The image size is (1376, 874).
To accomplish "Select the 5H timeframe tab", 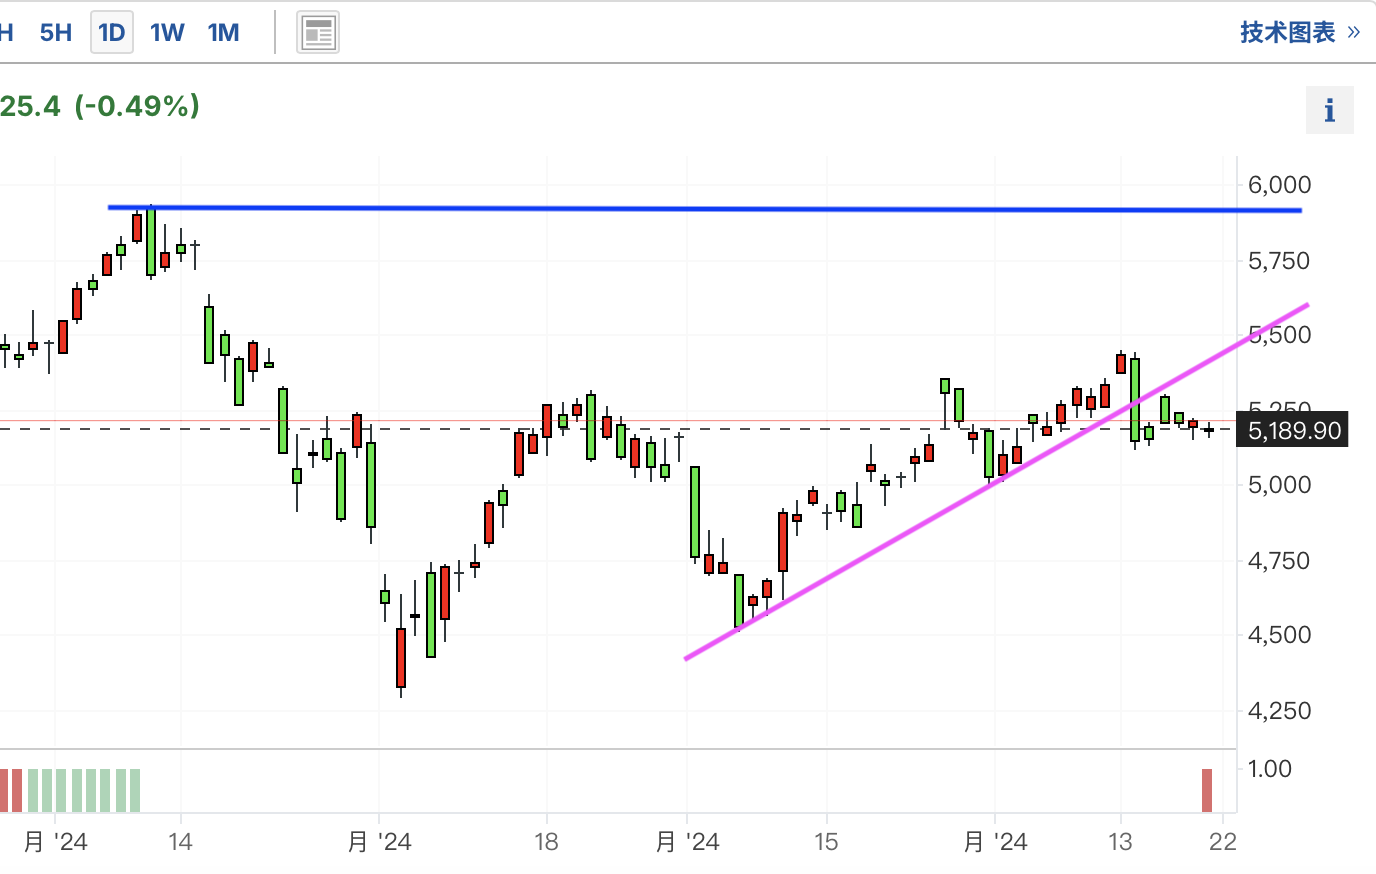I will (56, 33).
